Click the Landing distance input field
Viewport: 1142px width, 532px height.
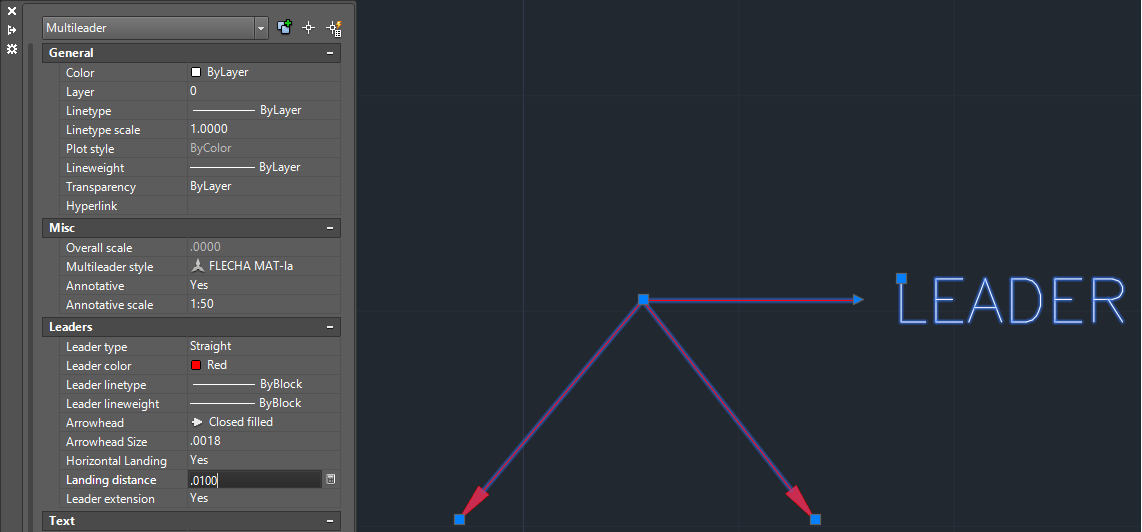click(x=255, y=480)
